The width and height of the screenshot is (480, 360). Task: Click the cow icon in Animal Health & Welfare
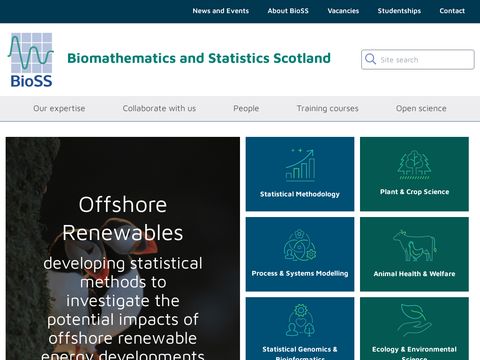click(x=414, y=246)
